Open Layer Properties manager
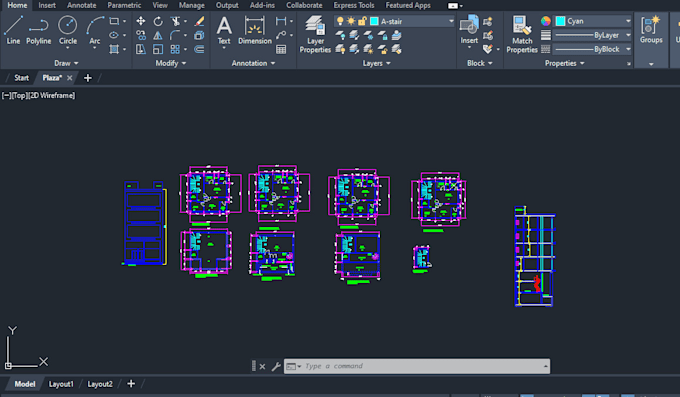This screenshot has width=680, height=397. pos(315,34)
